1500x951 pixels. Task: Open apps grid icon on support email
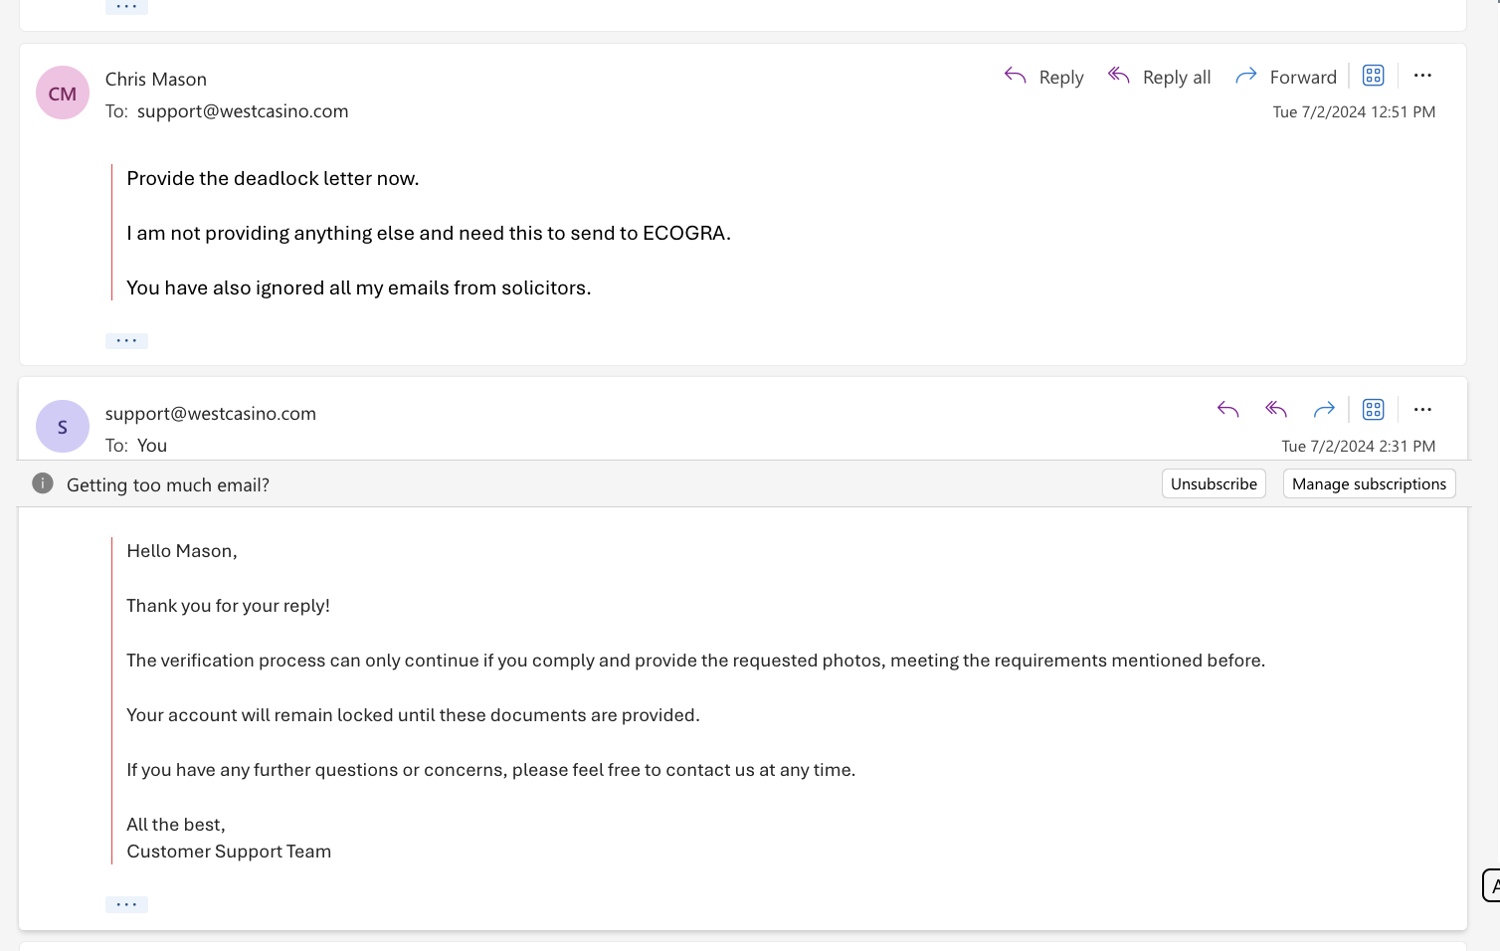1373,410
